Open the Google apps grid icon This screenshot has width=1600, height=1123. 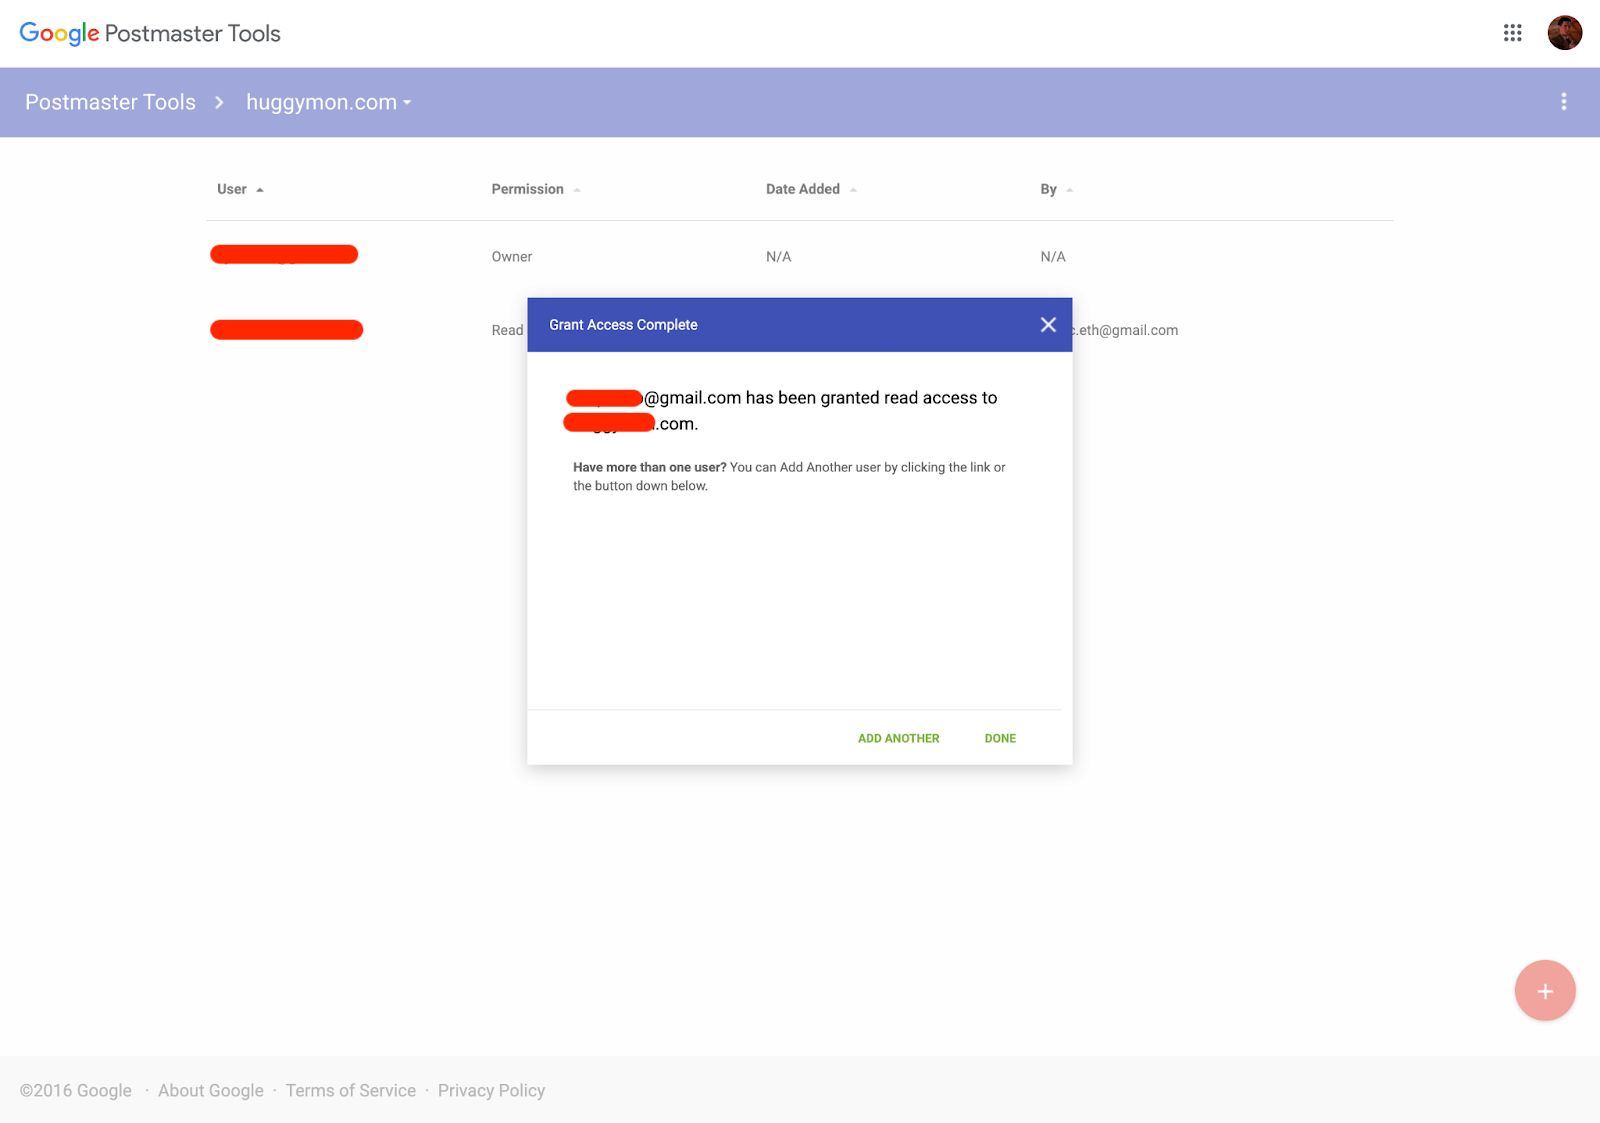coord(1512,33)
